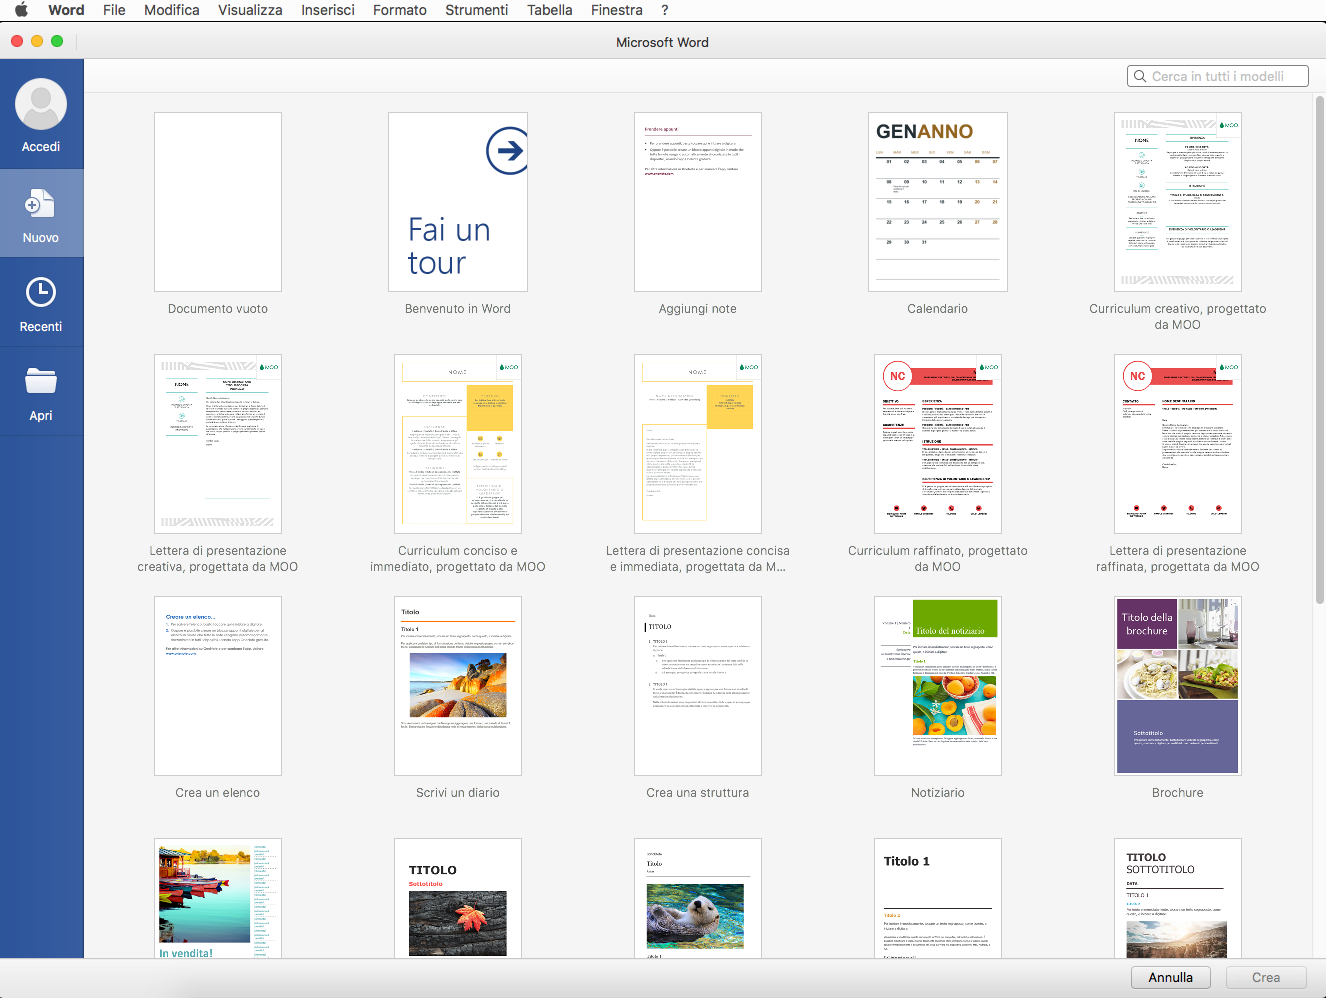
Task: Open the Inserisci menu
Action: 328,10
